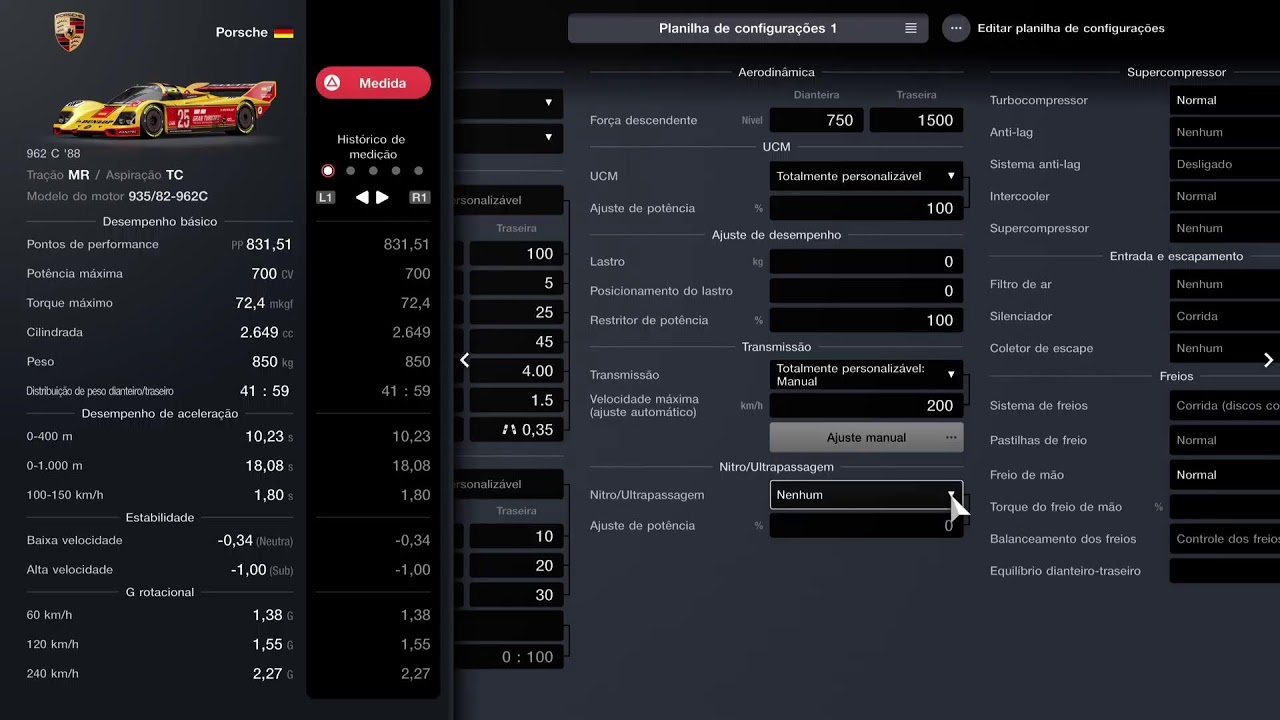Open the Planilha de configurações 1 selector

point(748,28)
